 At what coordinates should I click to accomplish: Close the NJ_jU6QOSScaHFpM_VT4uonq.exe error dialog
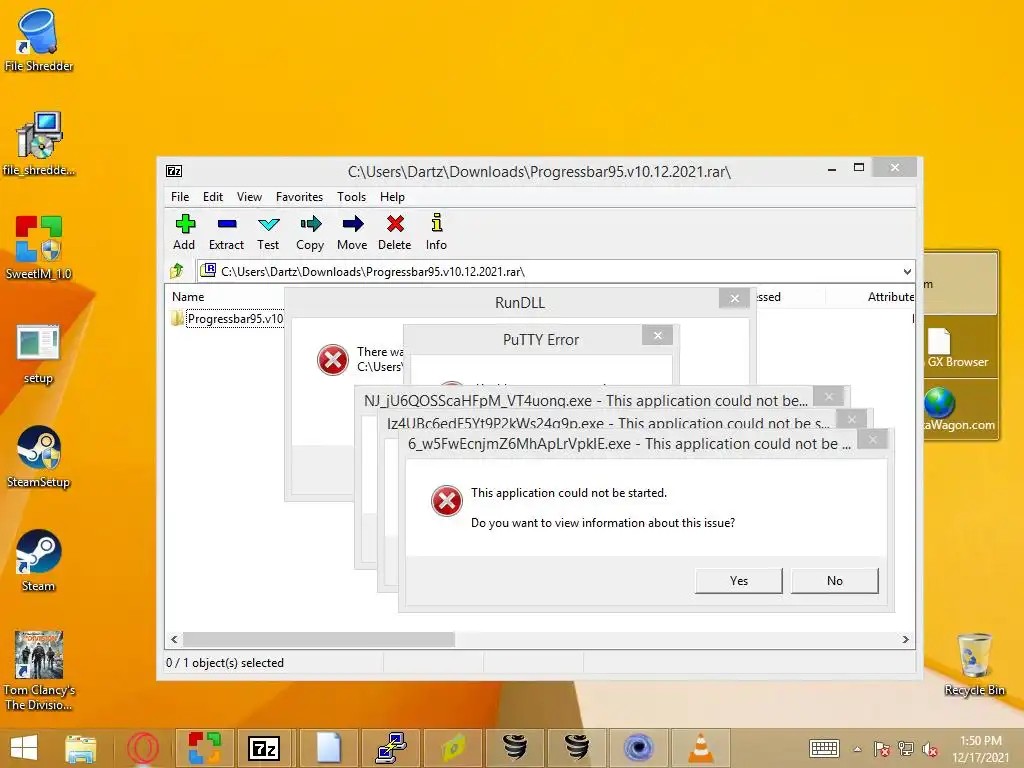pyautogui.click(x=829, y=396)
